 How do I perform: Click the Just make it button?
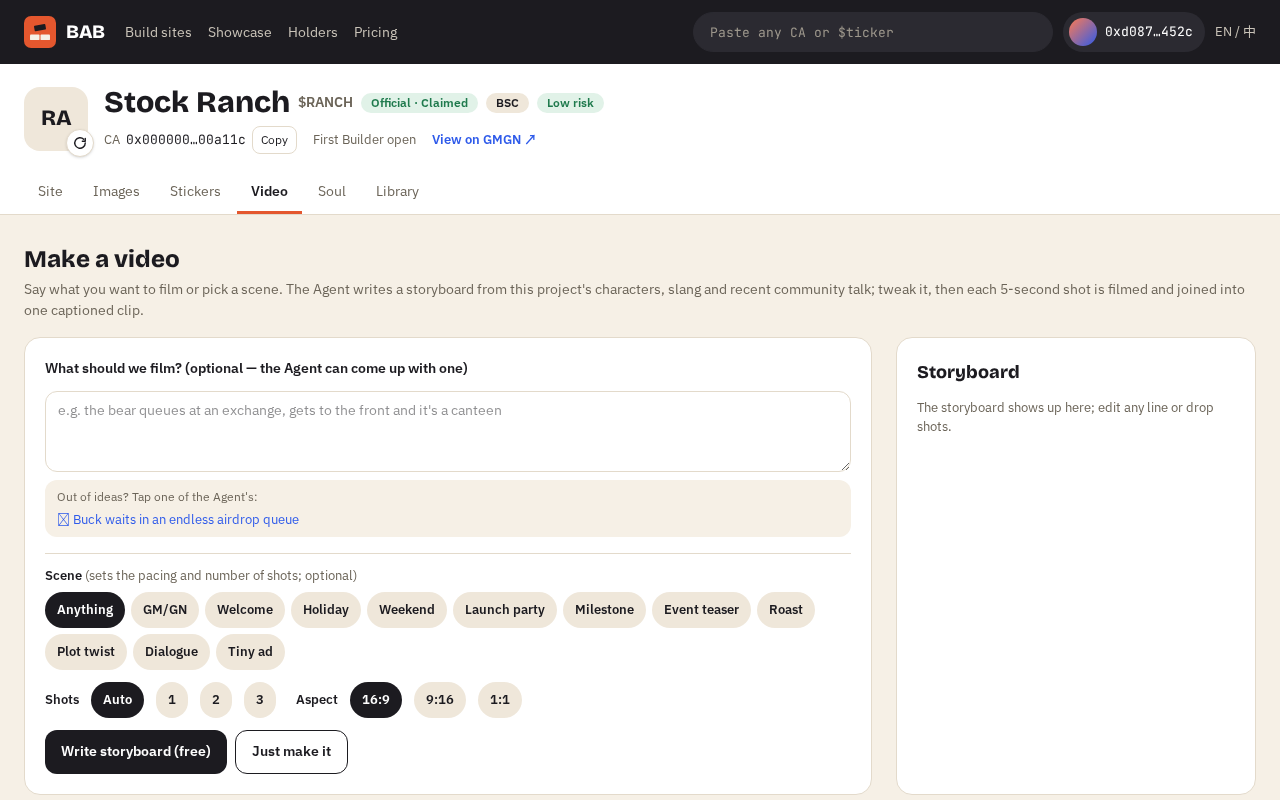(291, 752)
